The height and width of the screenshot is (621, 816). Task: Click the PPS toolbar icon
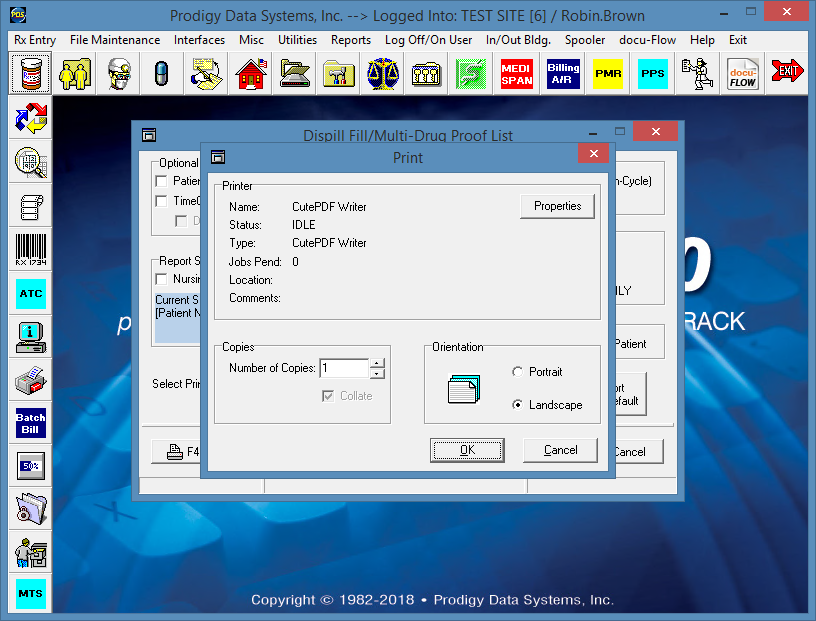(652, 74)
